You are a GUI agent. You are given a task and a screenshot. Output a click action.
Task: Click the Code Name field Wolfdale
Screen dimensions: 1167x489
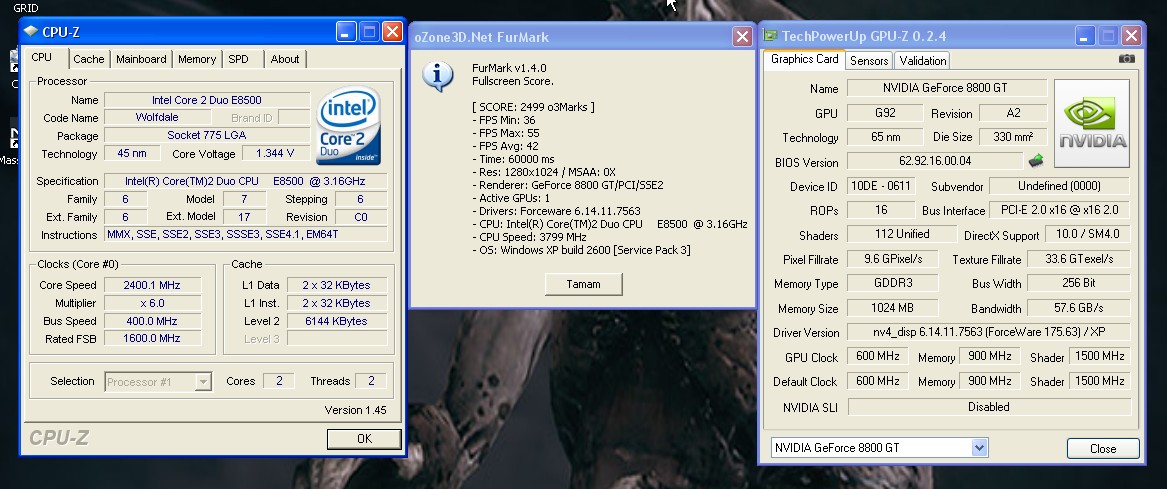click(x=158, y=118)
